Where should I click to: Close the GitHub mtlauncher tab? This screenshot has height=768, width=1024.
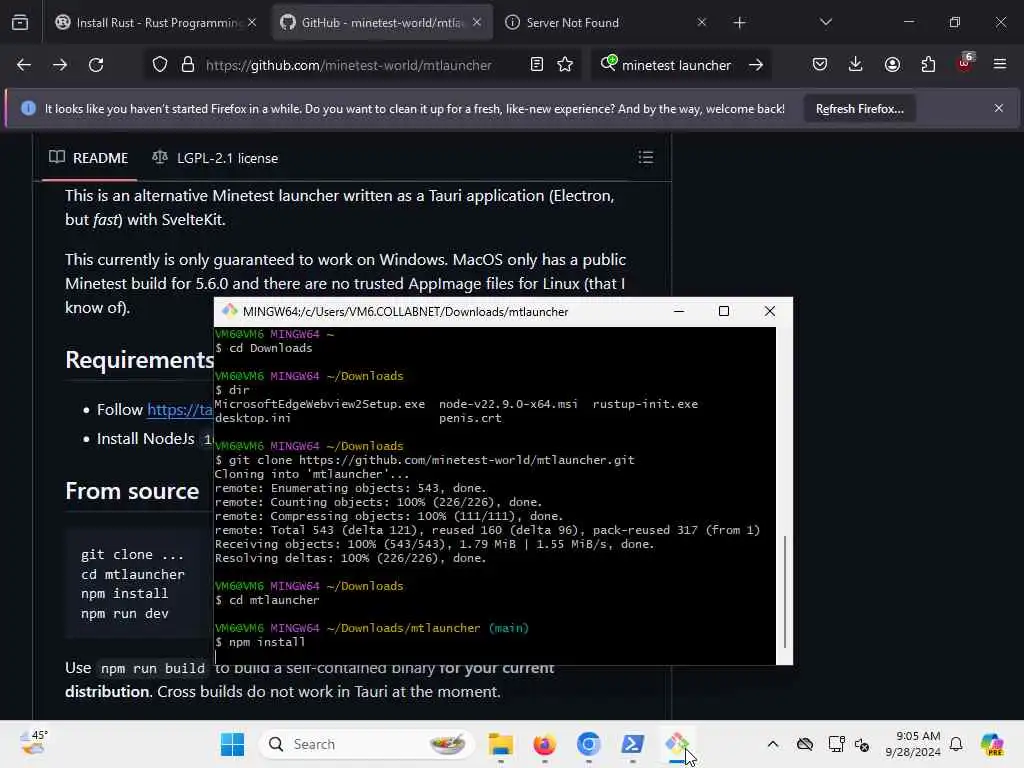477,23
